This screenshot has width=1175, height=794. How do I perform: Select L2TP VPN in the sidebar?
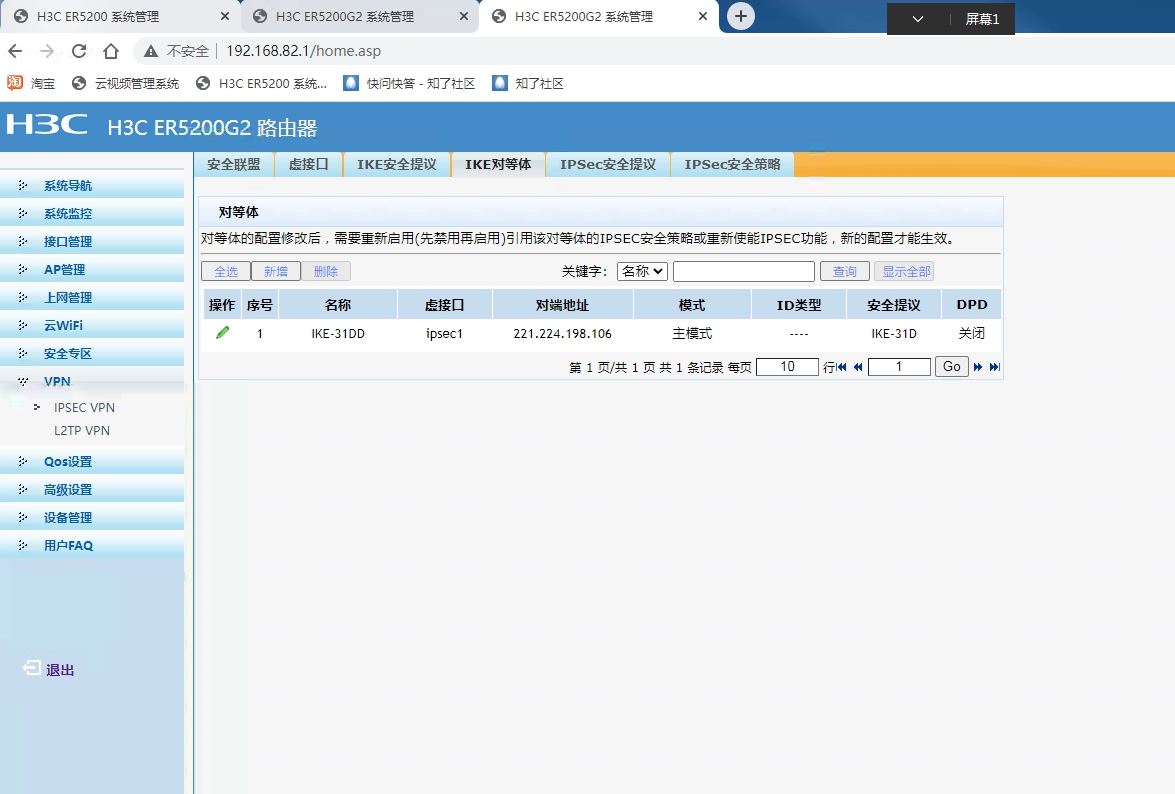click(82, 430)
